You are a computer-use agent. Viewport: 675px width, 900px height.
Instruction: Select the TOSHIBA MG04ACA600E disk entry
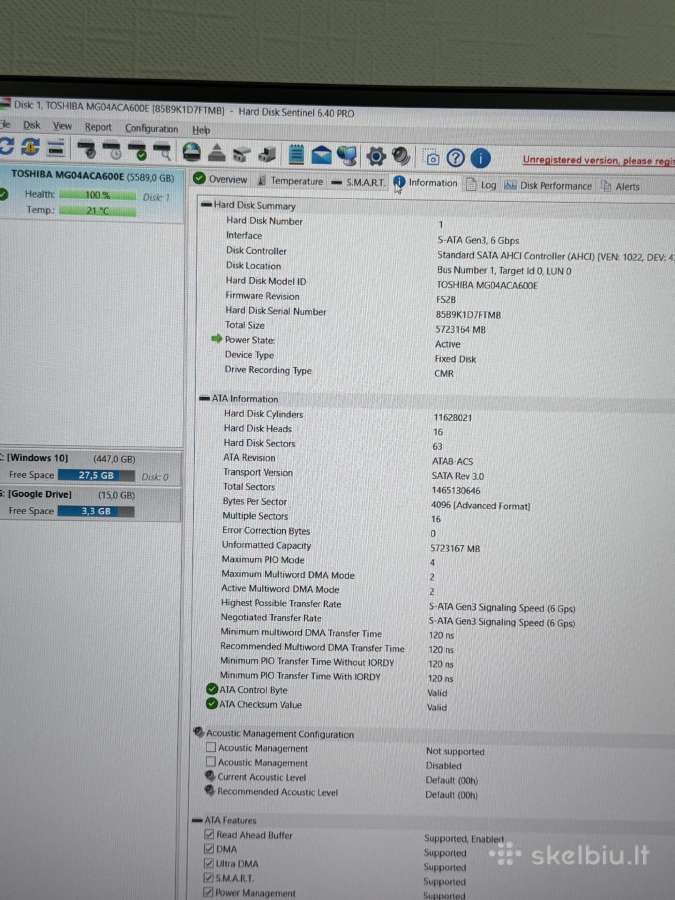pyautogui.click(x=92, y=193)
